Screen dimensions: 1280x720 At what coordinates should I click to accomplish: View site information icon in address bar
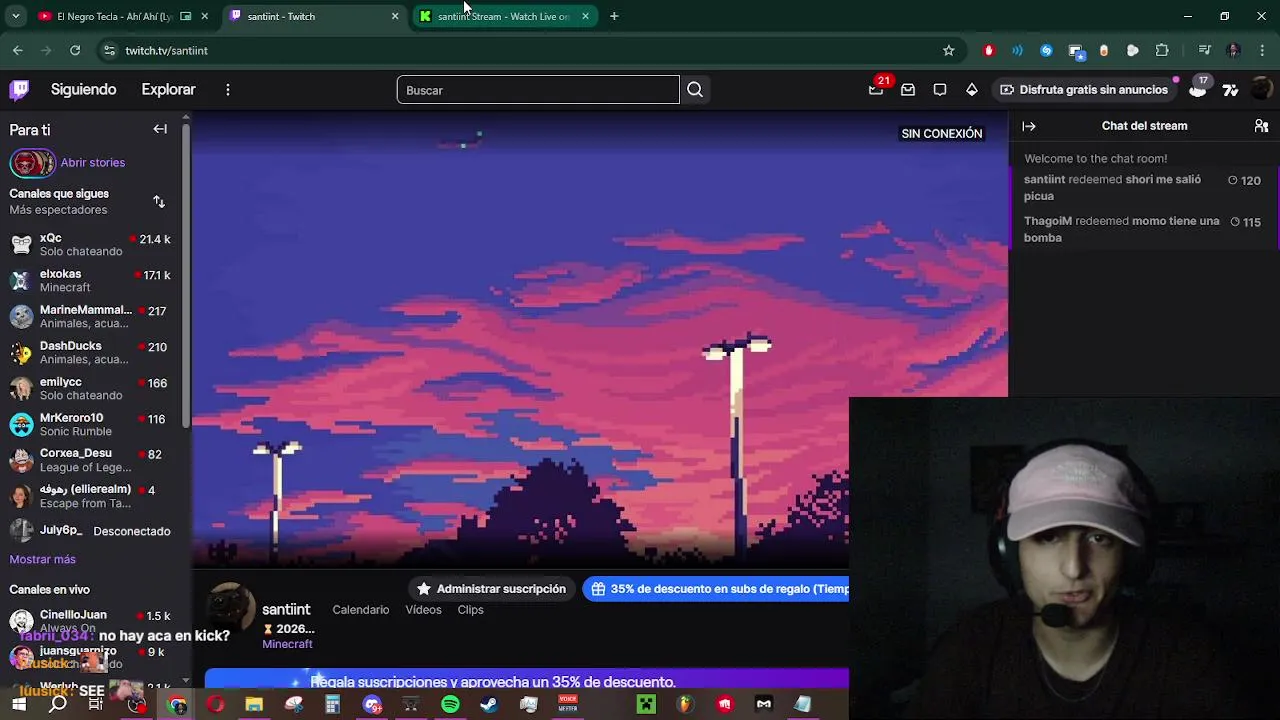(x=109, y=50)
